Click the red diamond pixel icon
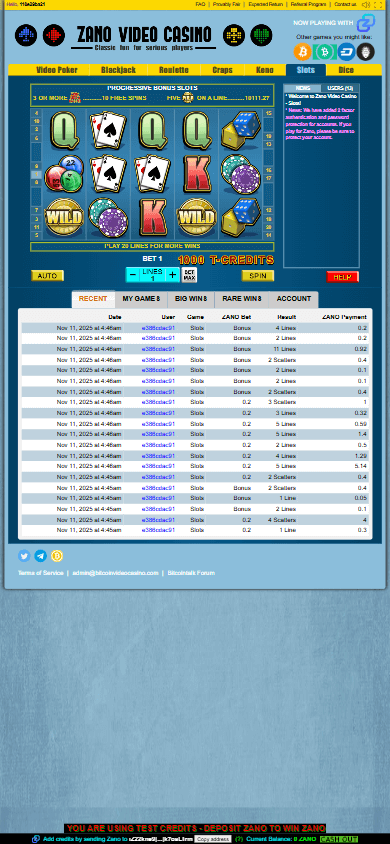390x844 pixels. pos(54,36)
